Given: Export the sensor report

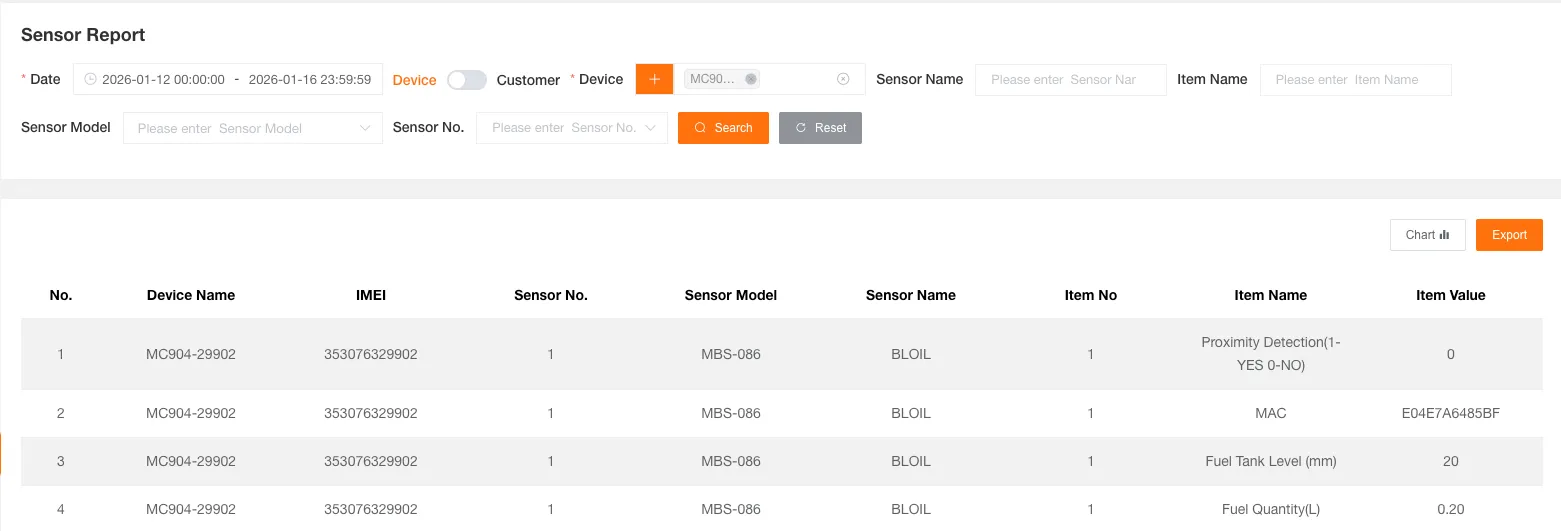Looking at the screenshot, I should (1509, 235).
